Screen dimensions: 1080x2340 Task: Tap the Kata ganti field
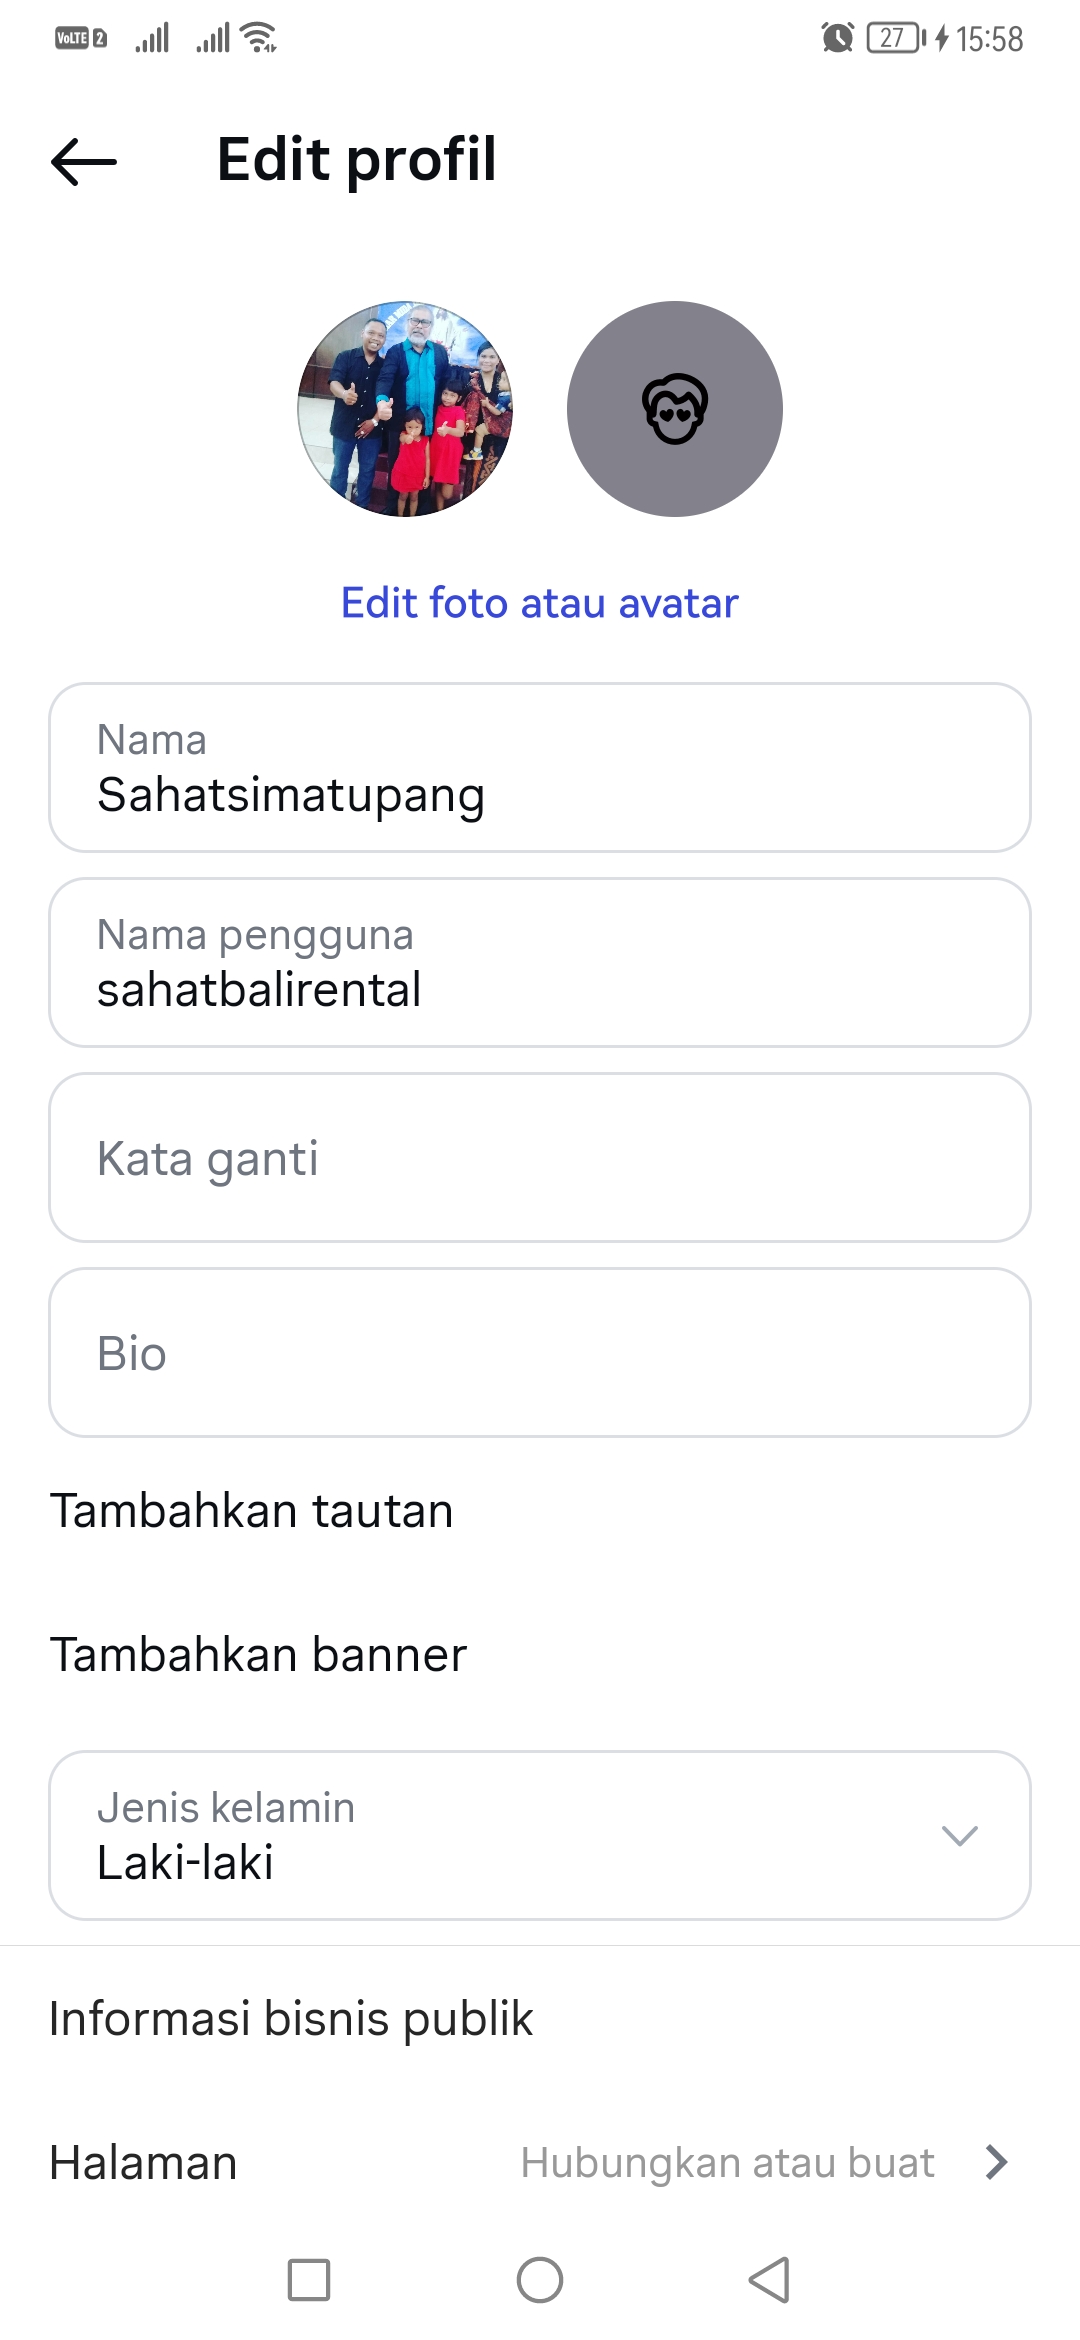click(540, 1158)
